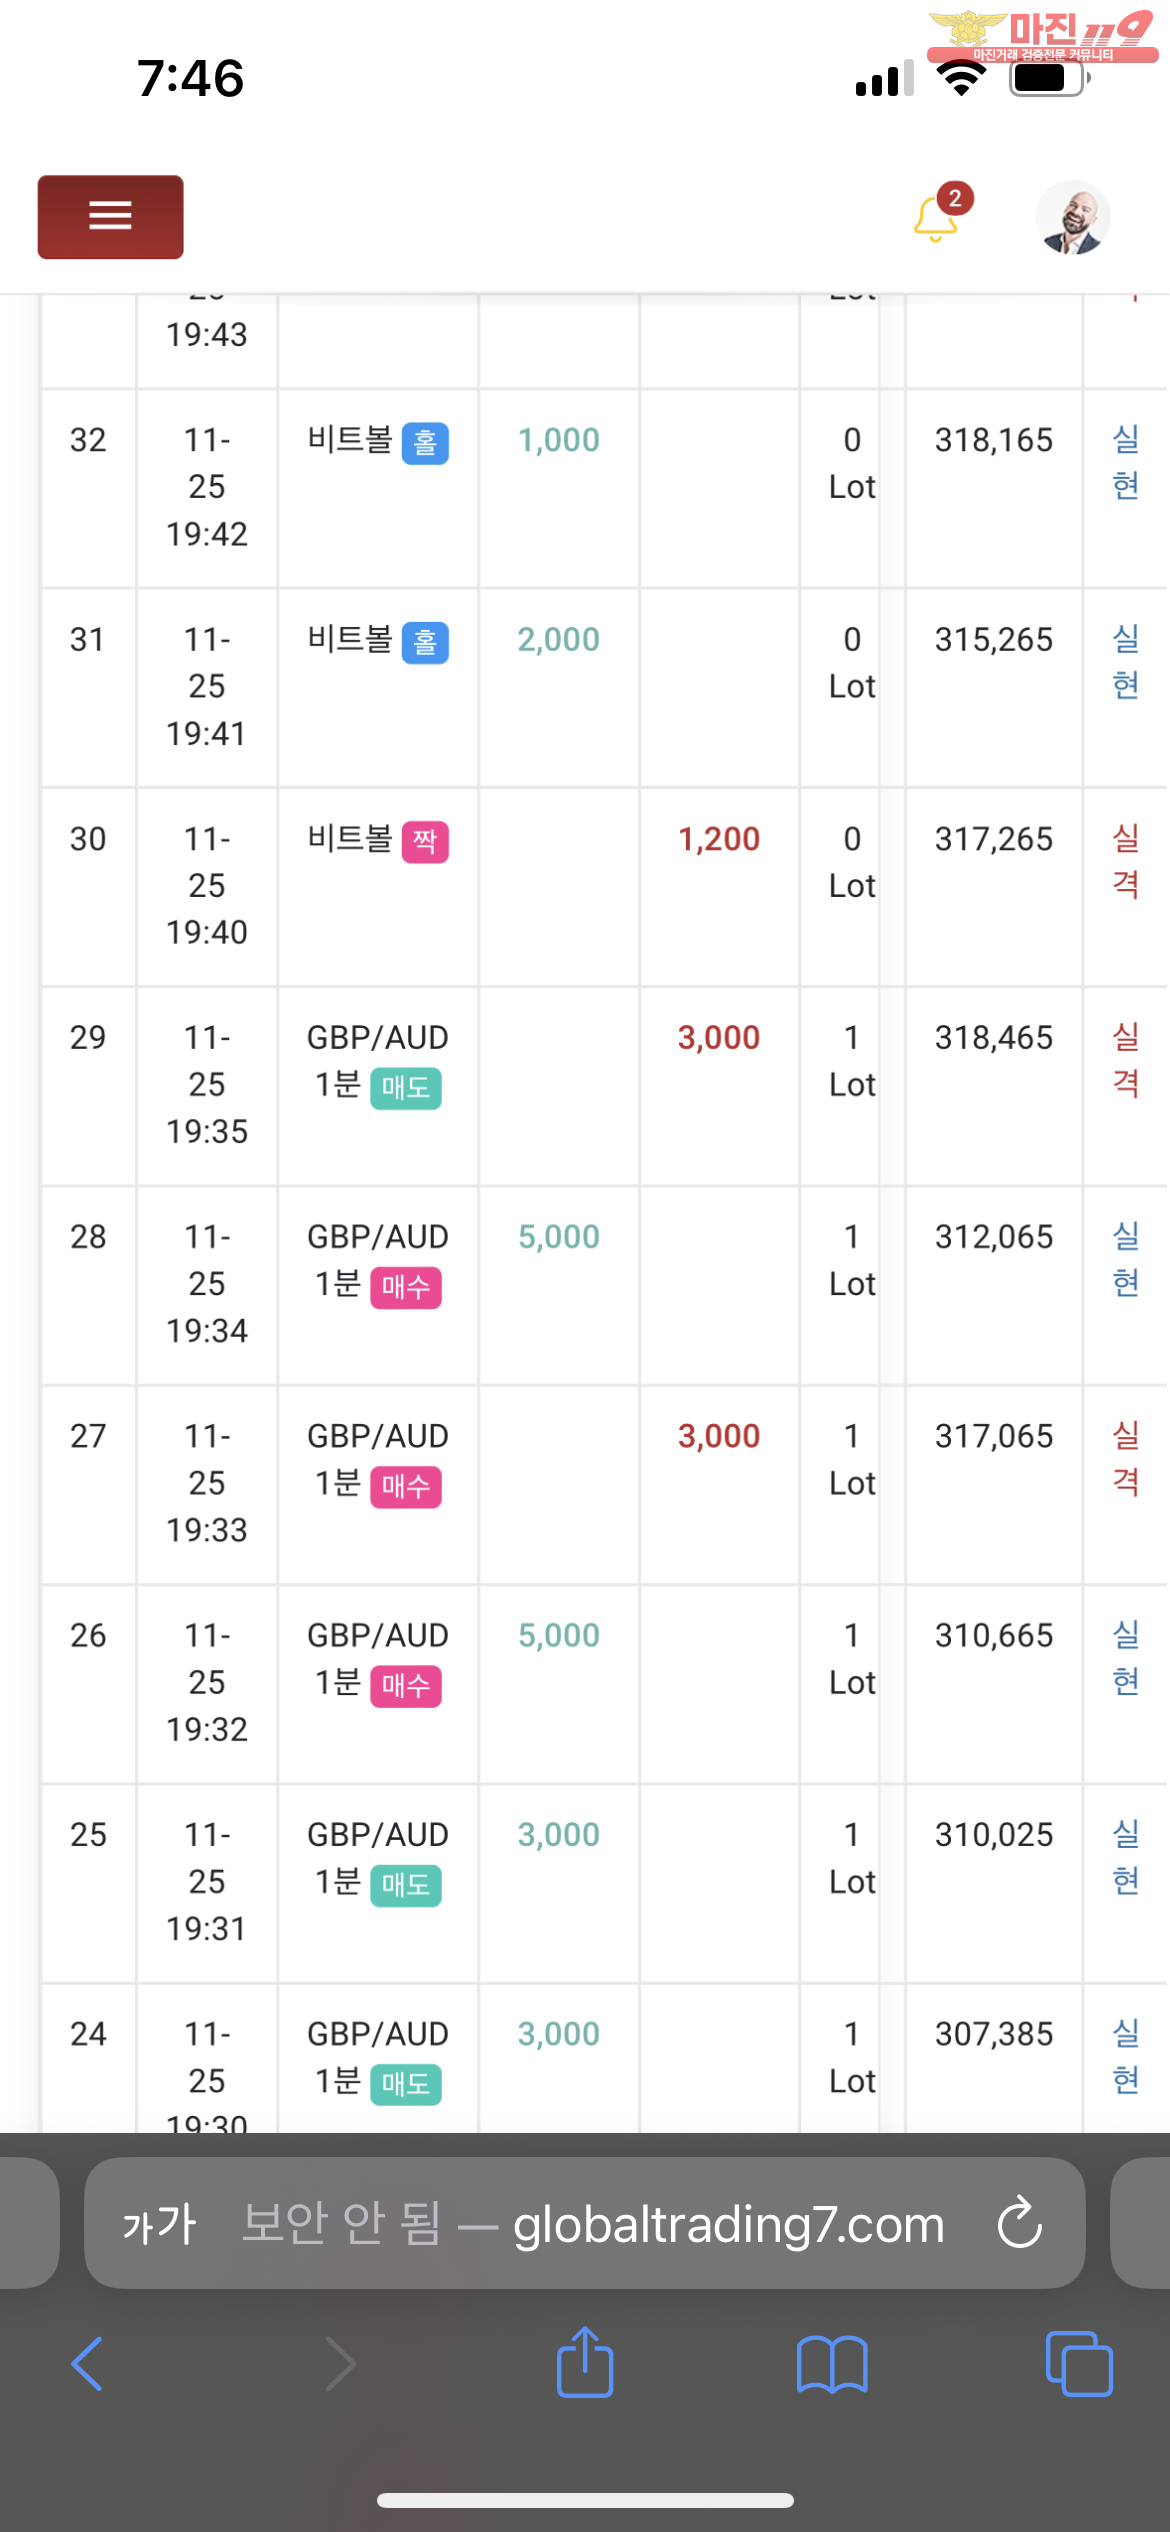Open the Safari tabs overview icon
Screen dimensions: 1170x2532
tap(1079, 2364)
